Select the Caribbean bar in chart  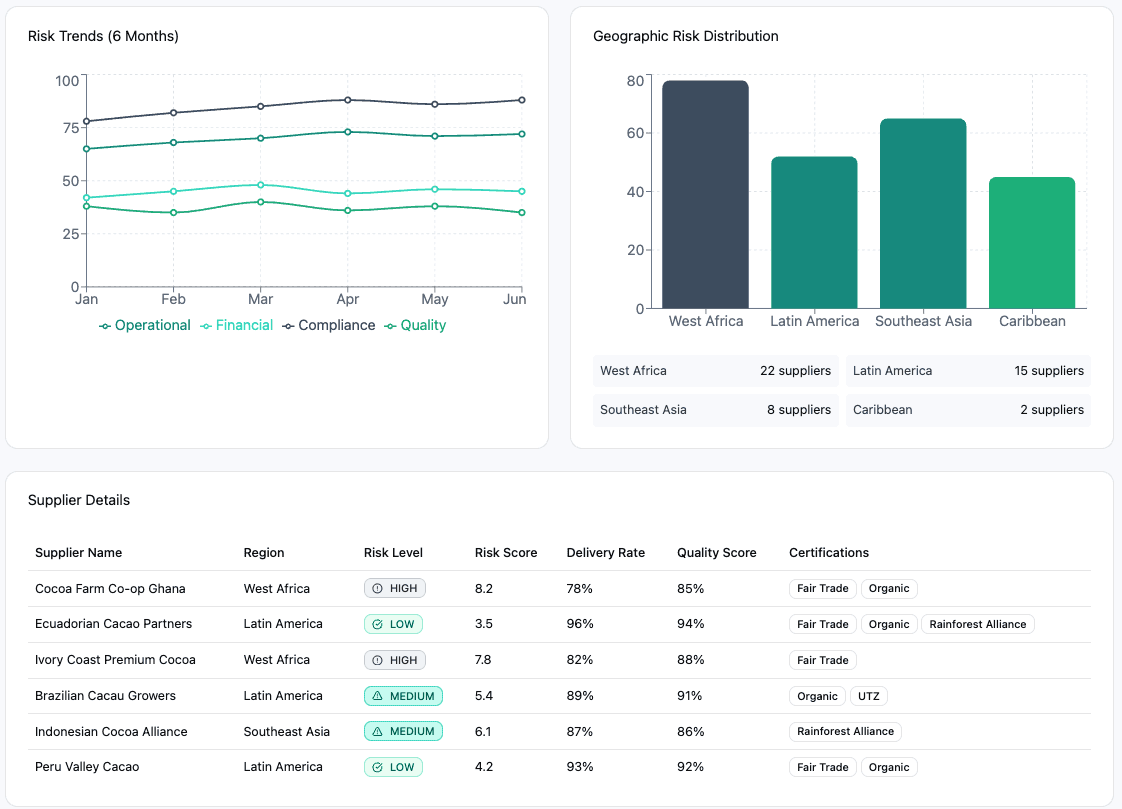pos(1032,243)
